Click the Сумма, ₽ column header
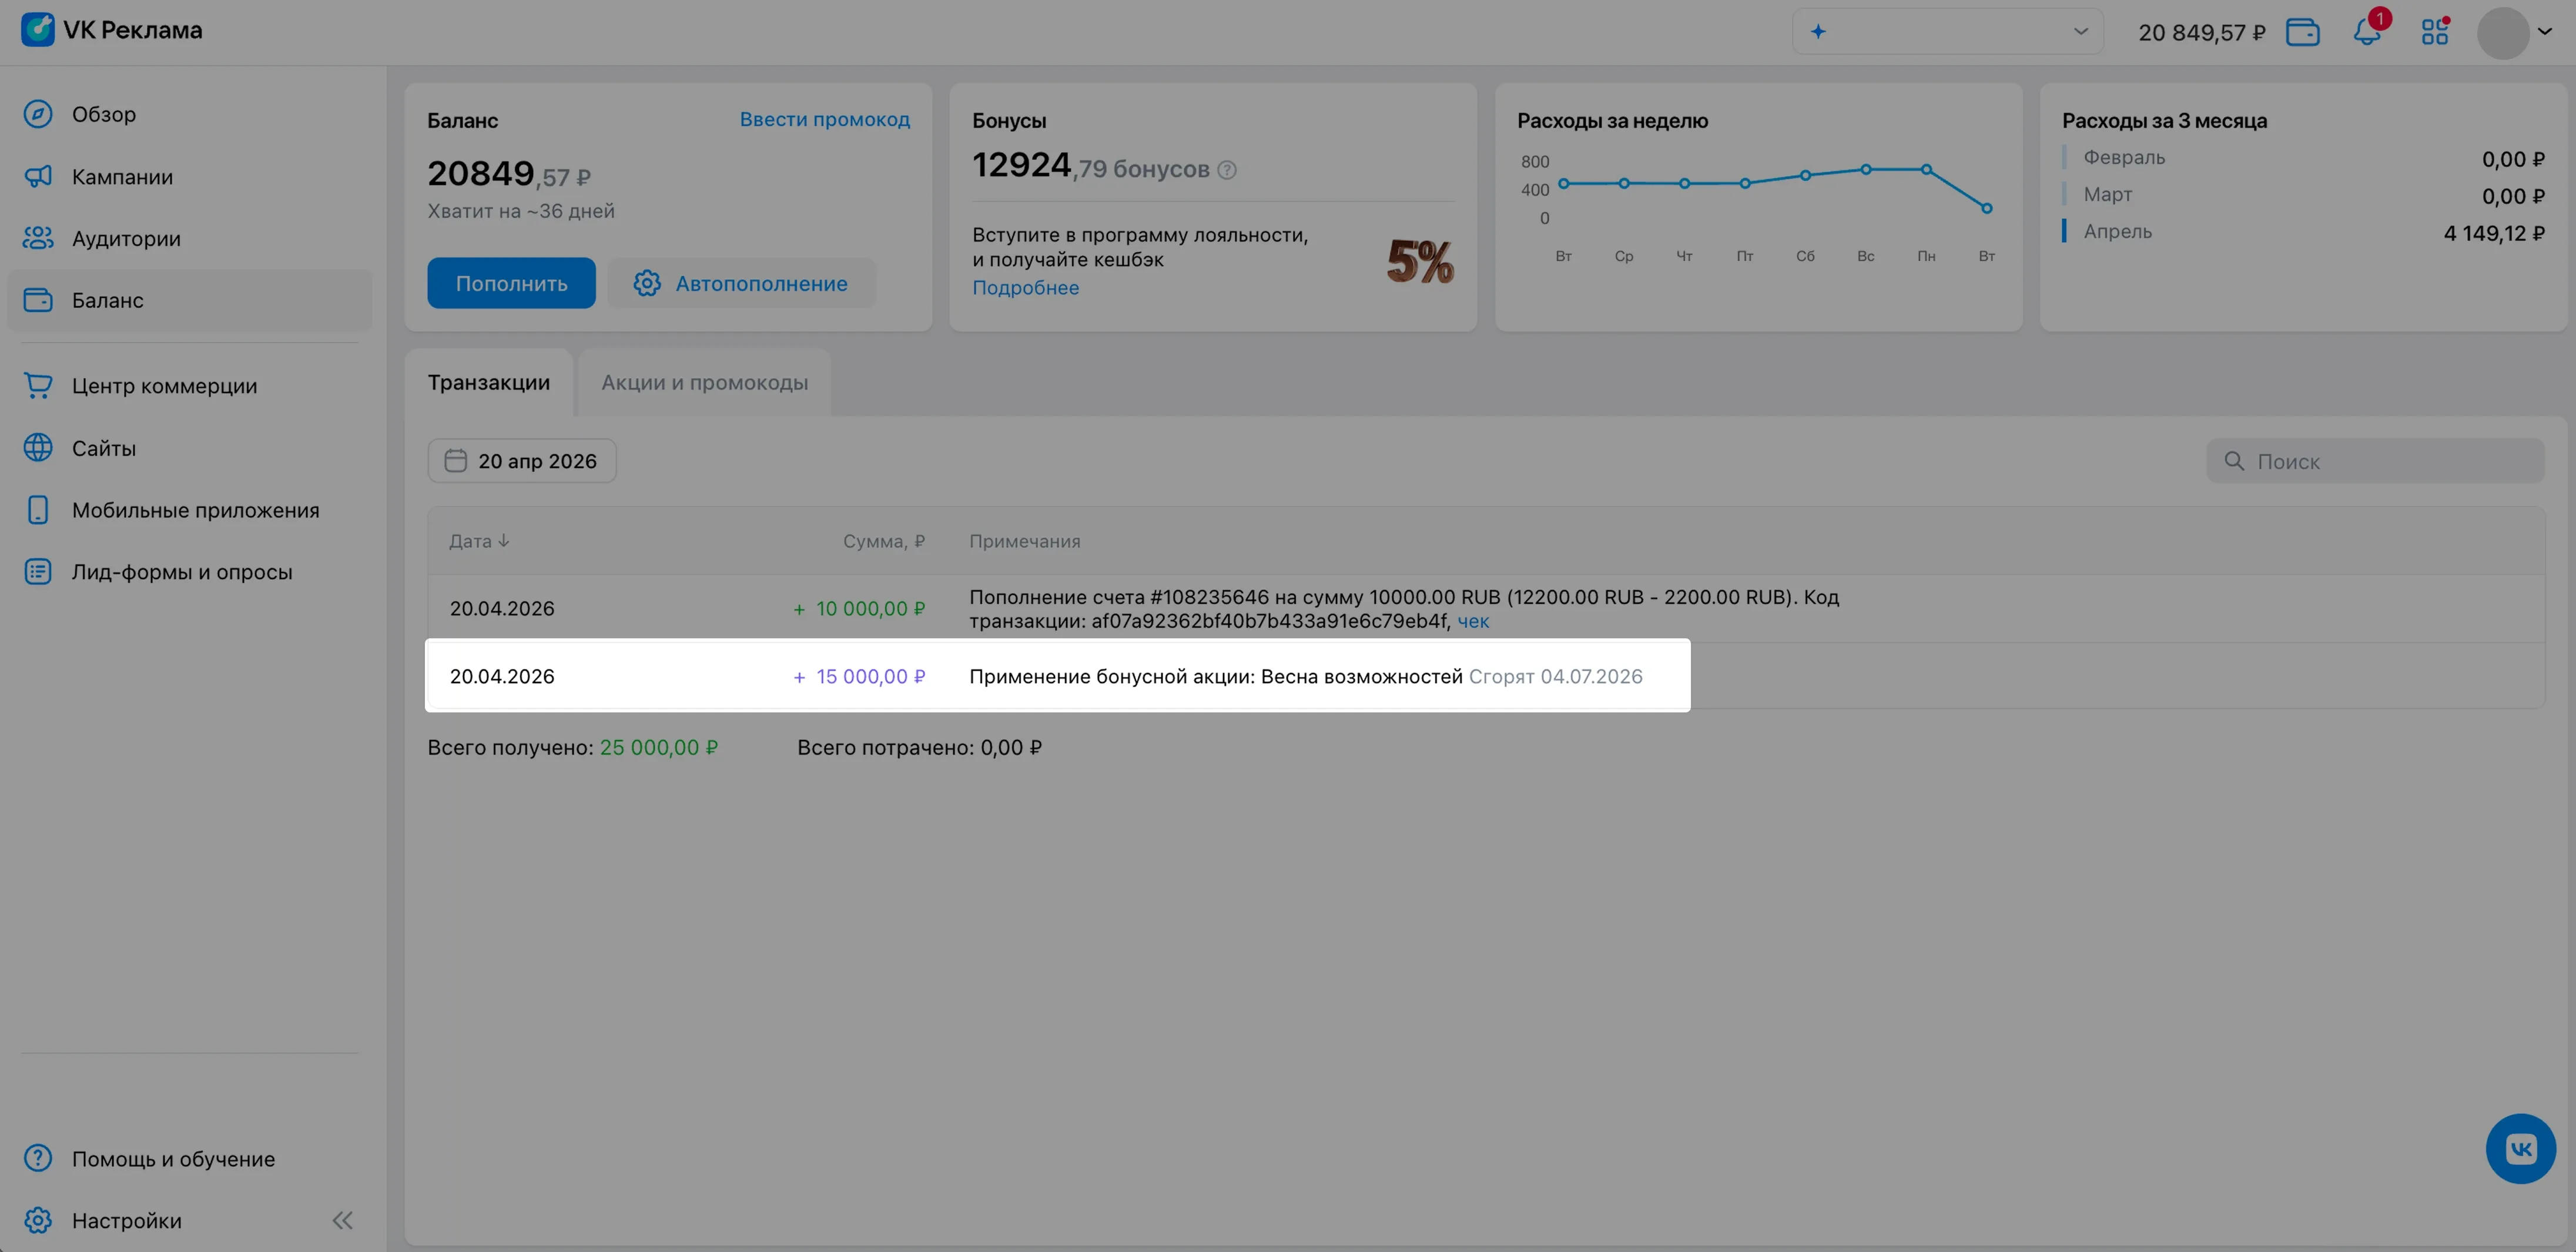The width and height of the screenshot is (2576, 1252). tap(884, 541)
